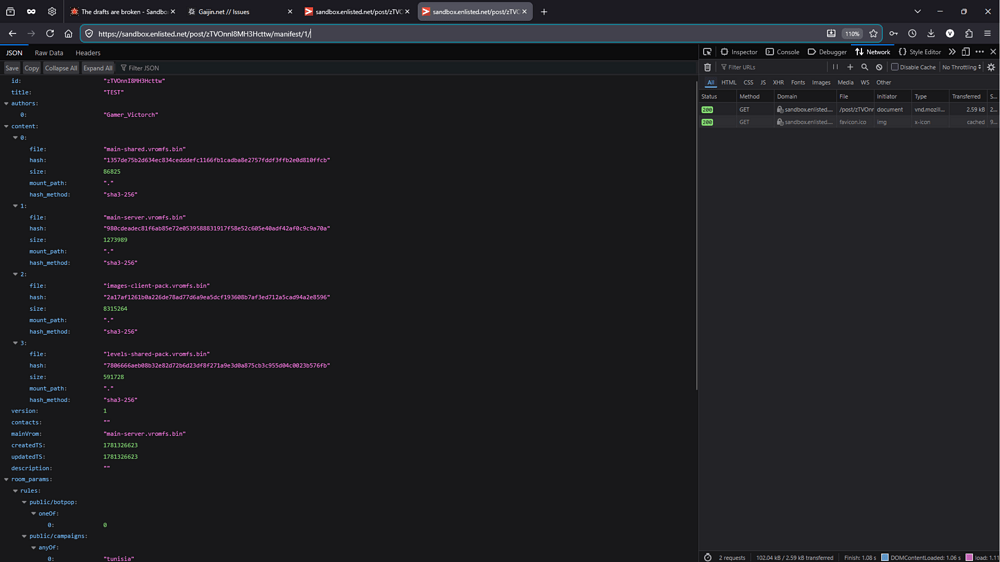Collapse the public/botpop node
Screen dimensions: 1000x562
pos(24,503)
